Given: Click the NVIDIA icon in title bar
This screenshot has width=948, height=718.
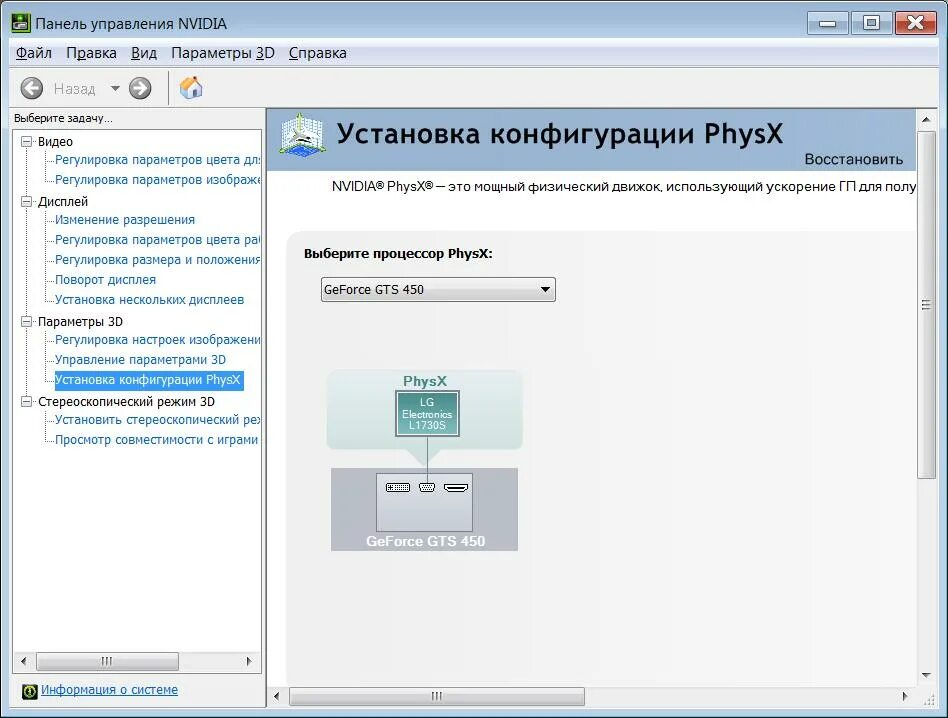Looking at the screenshot, I should [21, 23].
